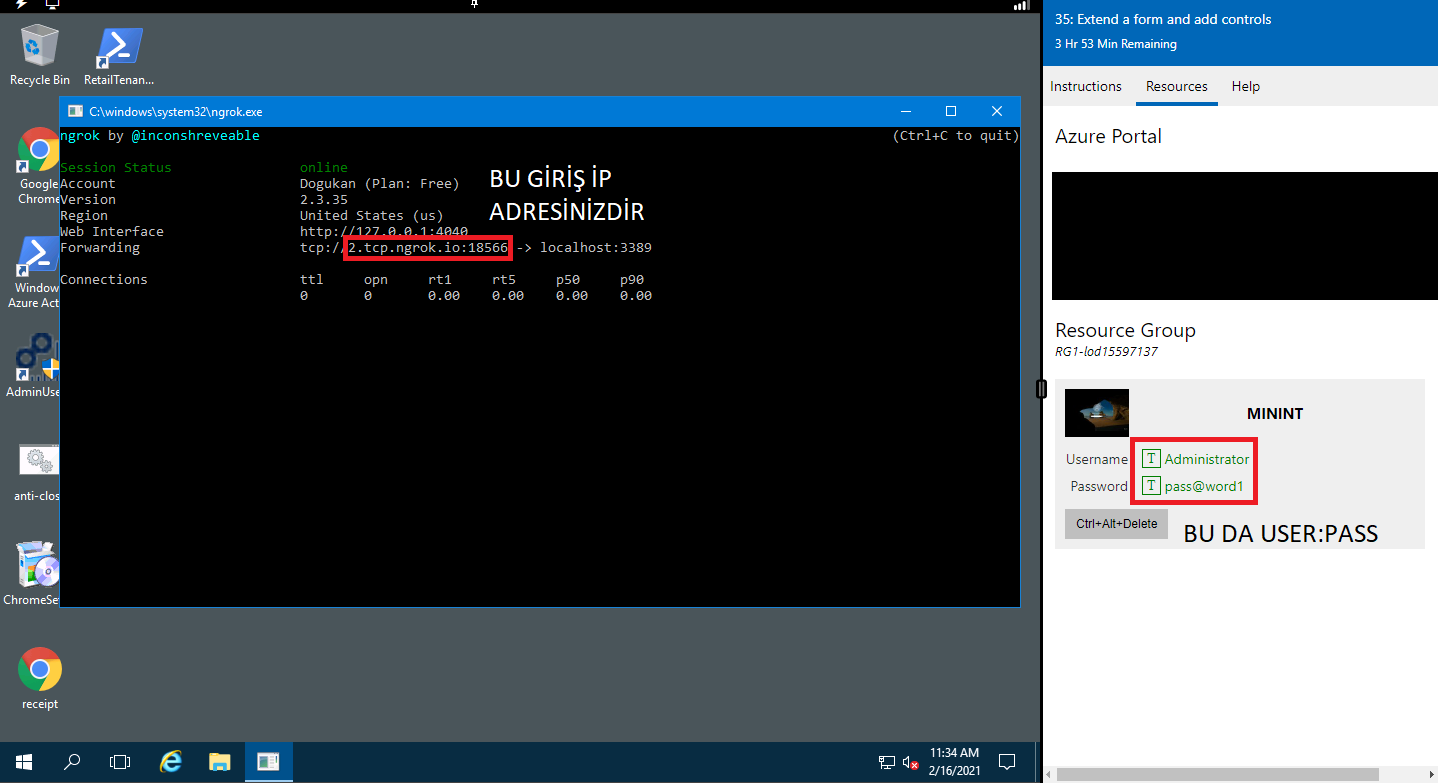Screen dimensions: 1438x783
Task: Click the network icon in system tray
Action: [x=887, y=762]
